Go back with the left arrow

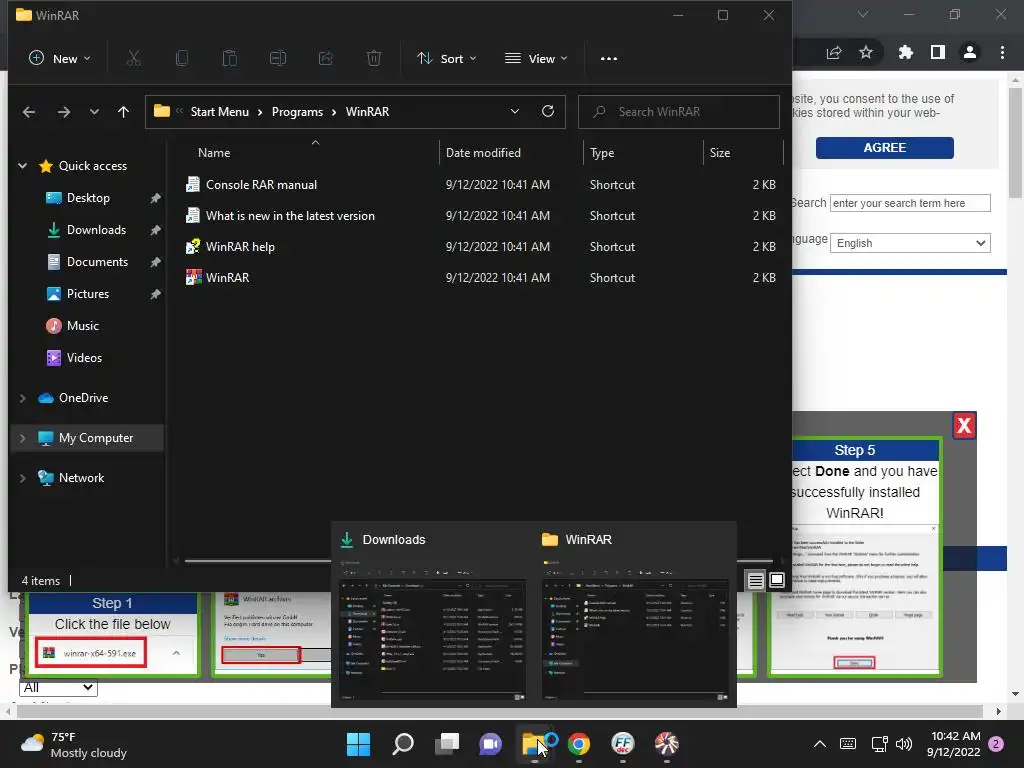[29, 112]
